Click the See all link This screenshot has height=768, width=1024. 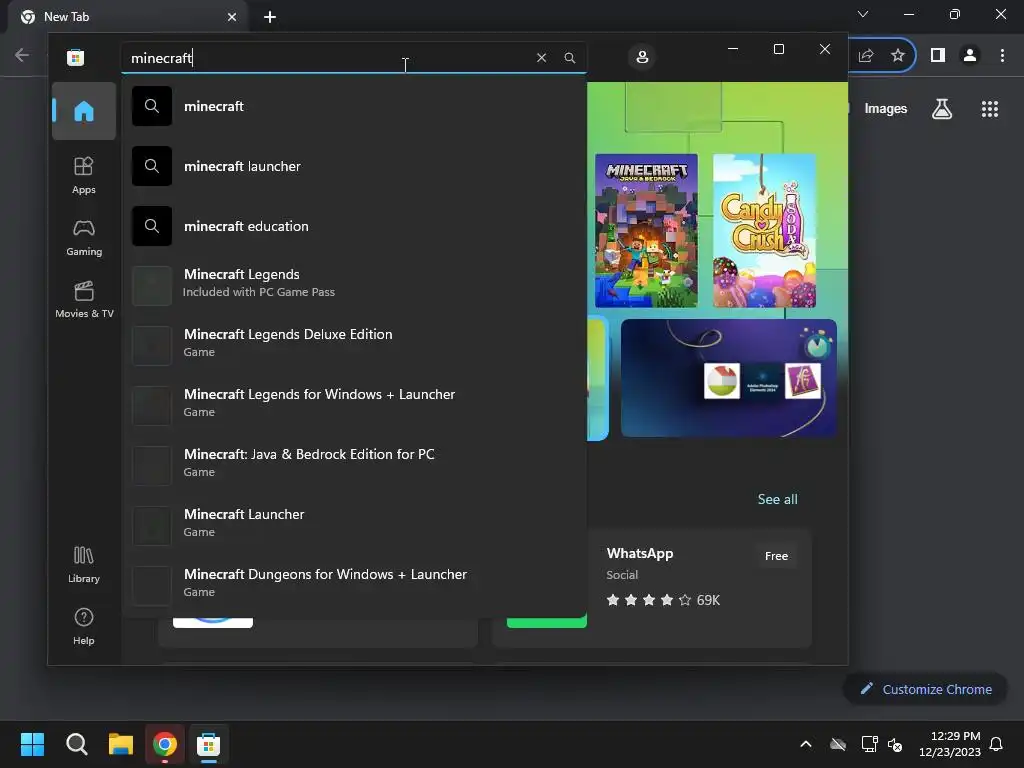coord(777,499)
